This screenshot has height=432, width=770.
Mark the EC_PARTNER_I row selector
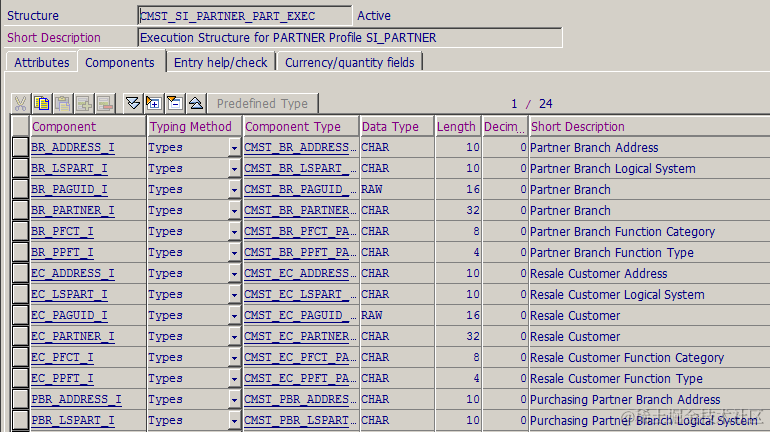(21, 337)
